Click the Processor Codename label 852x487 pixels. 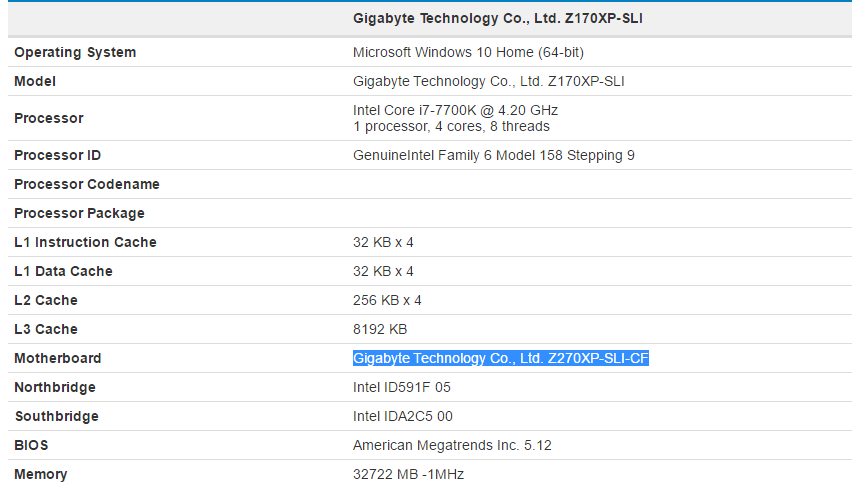[87, 184]
